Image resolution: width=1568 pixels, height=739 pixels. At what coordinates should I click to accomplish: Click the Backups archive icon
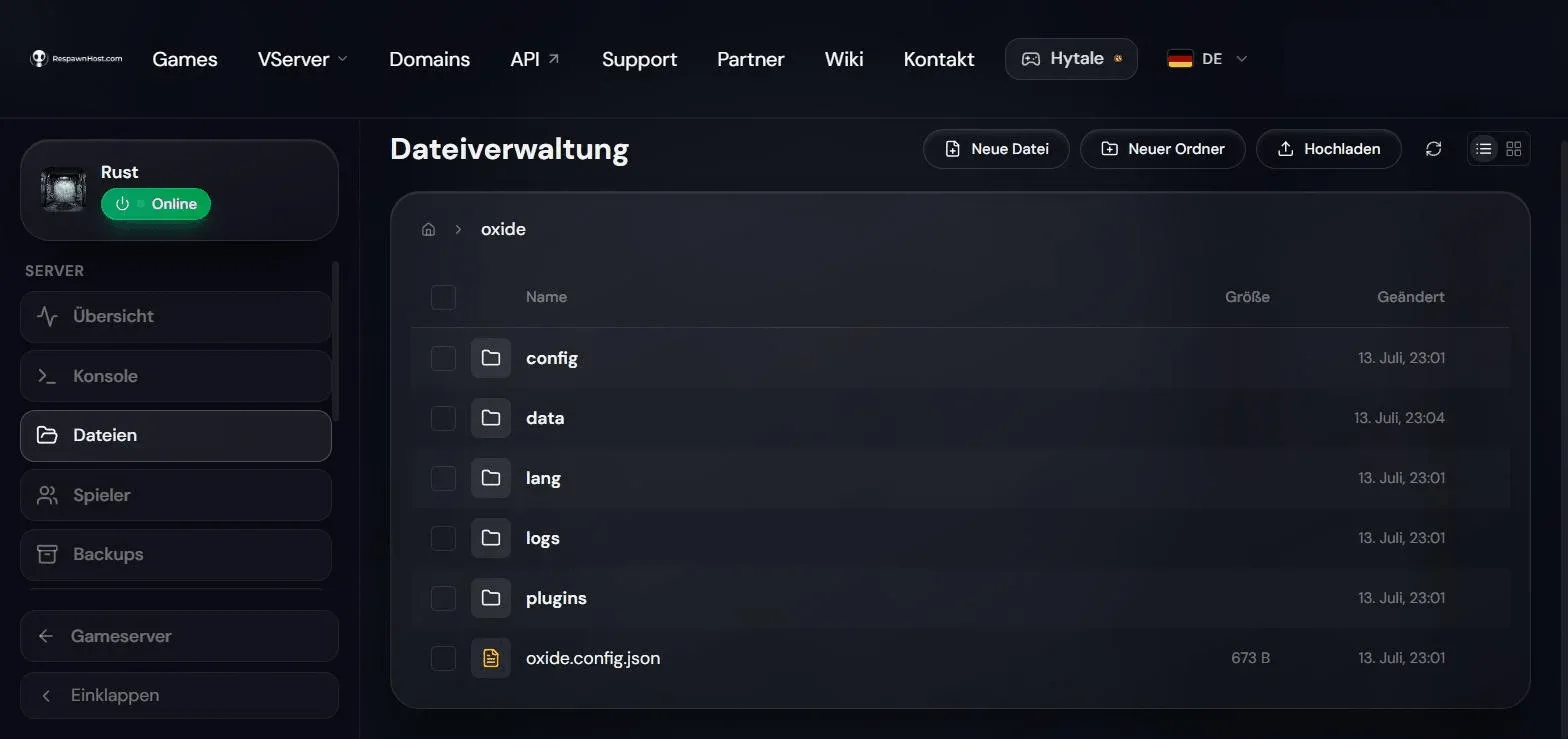(x=47, y=554)
